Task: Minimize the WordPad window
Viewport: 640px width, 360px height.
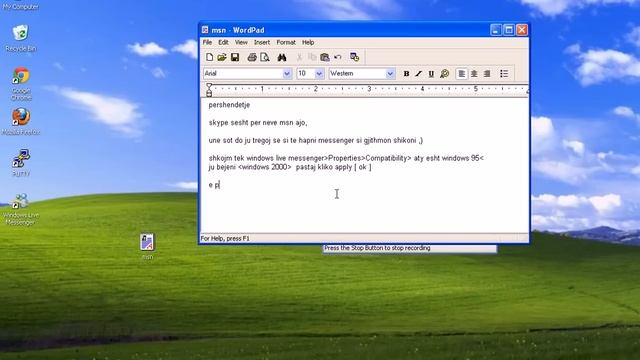Action: (x=496, y=30)
